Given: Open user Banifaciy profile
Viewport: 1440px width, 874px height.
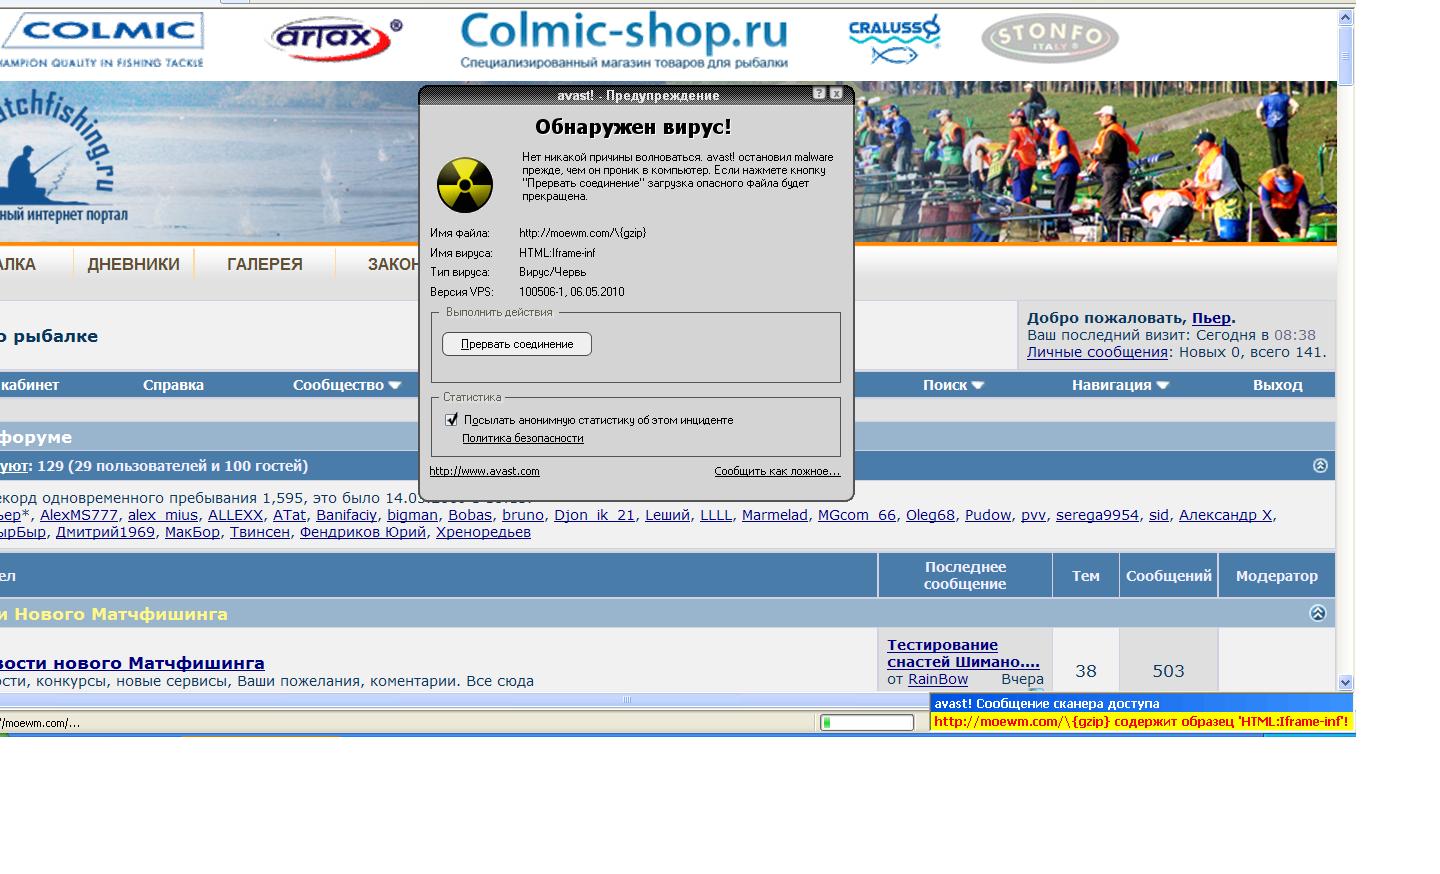Looking at the screenshot, I should pos(346,515).
